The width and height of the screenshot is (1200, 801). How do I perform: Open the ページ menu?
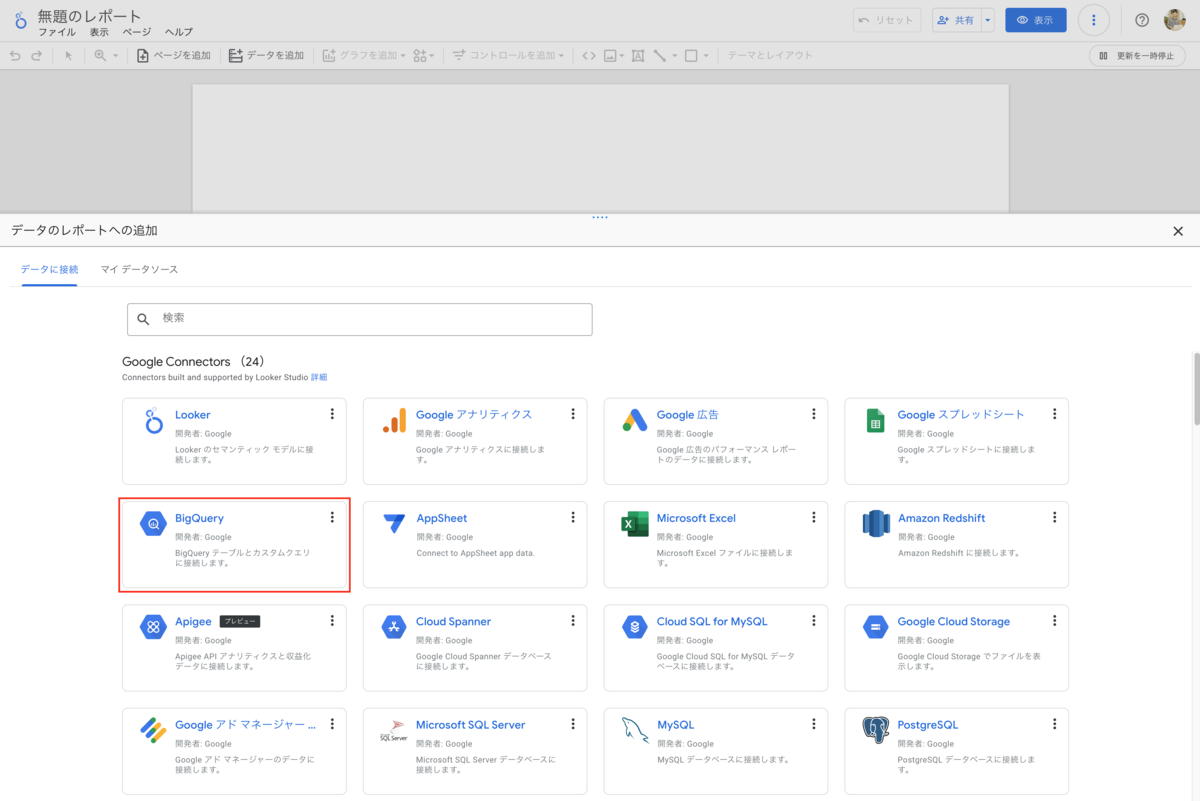click(x=137, y=32)
